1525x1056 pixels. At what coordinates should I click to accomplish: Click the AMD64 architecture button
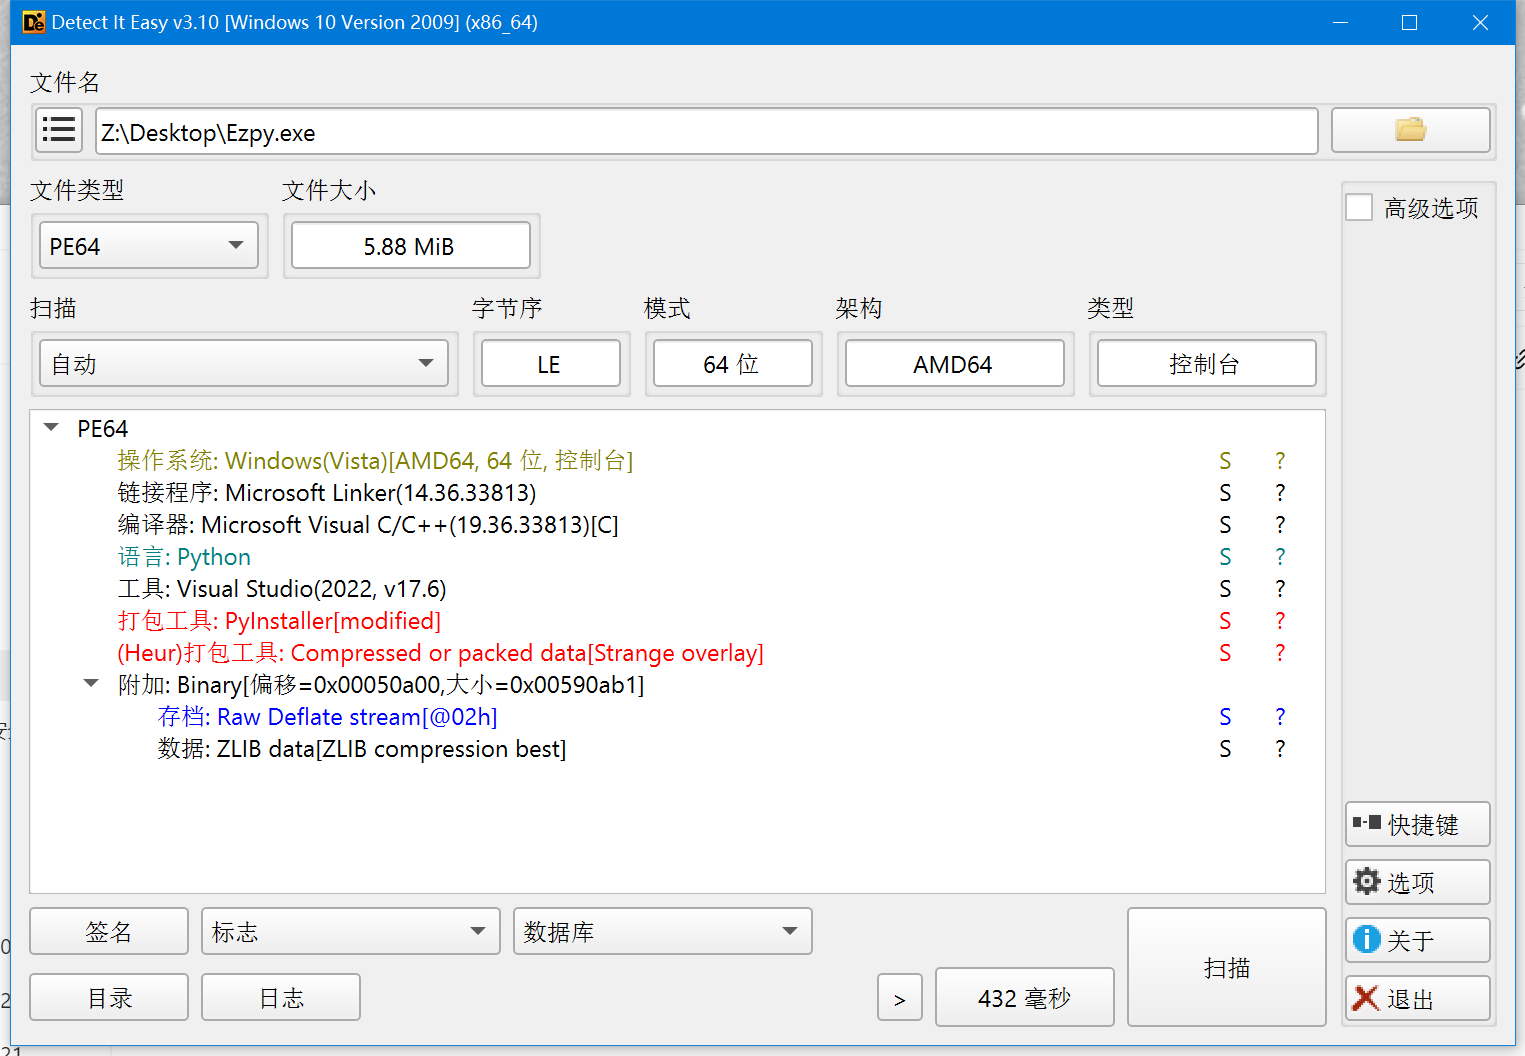point(954,364)
